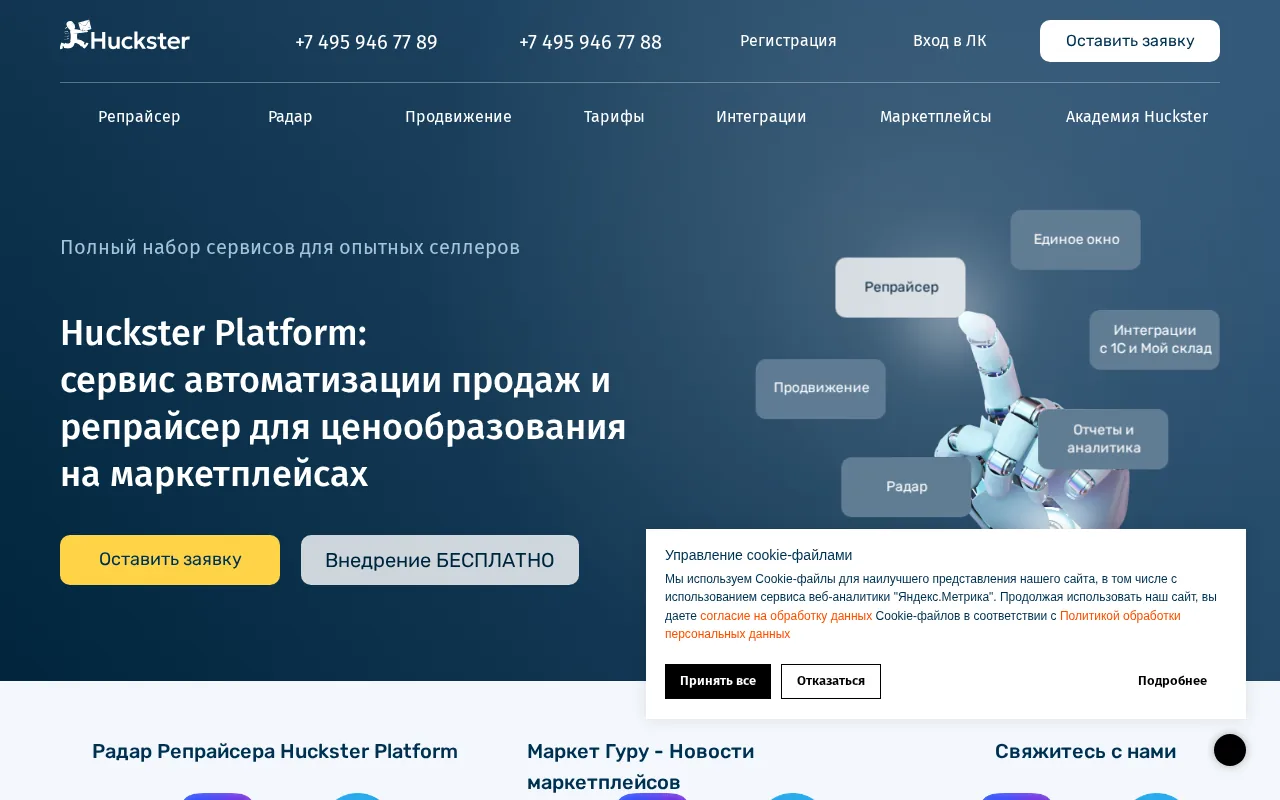Open the Маркетплейсы menu item
The height and width of the screenshot is (800, 1280).
coord(936,117)
